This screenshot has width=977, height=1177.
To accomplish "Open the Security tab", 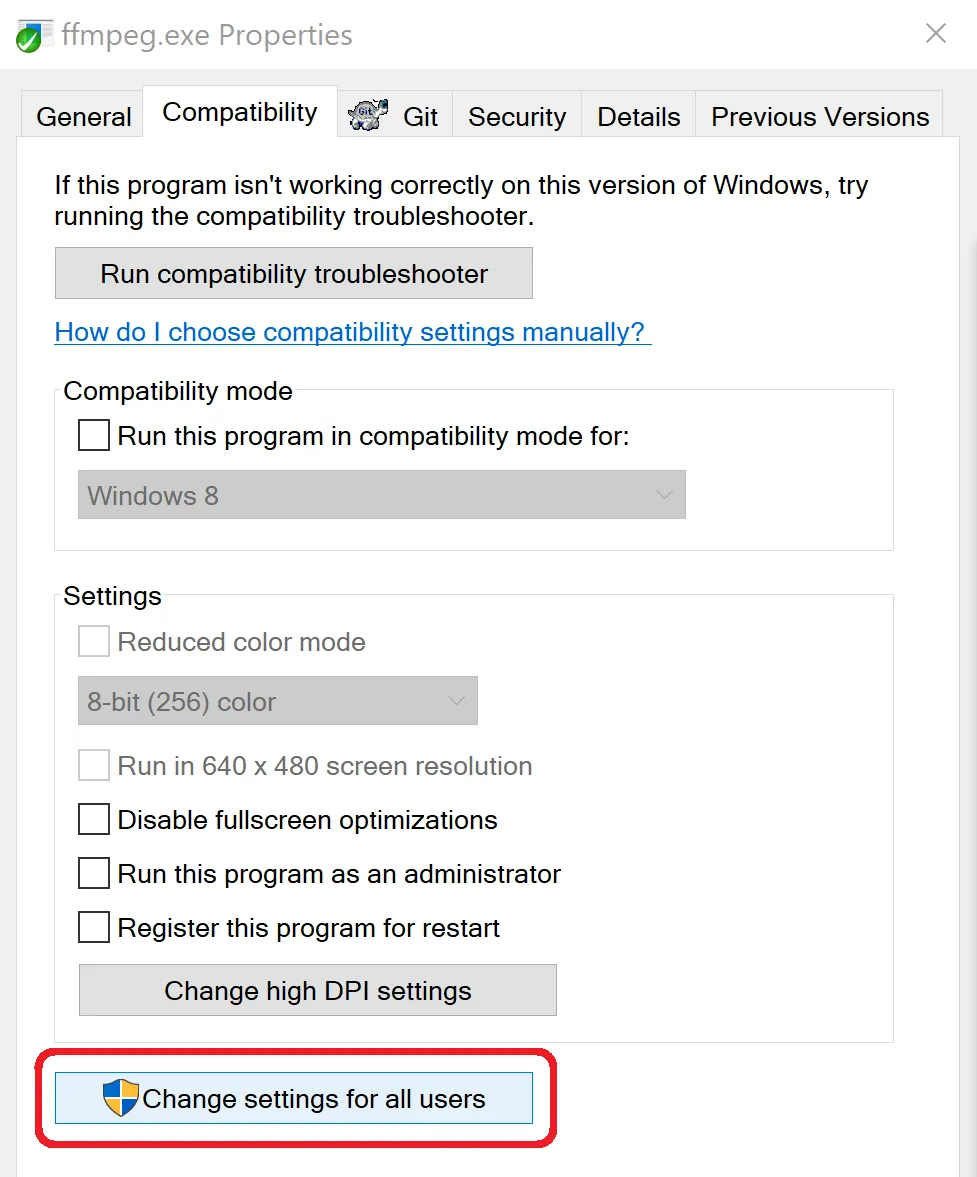I will [x=516, y=117].
